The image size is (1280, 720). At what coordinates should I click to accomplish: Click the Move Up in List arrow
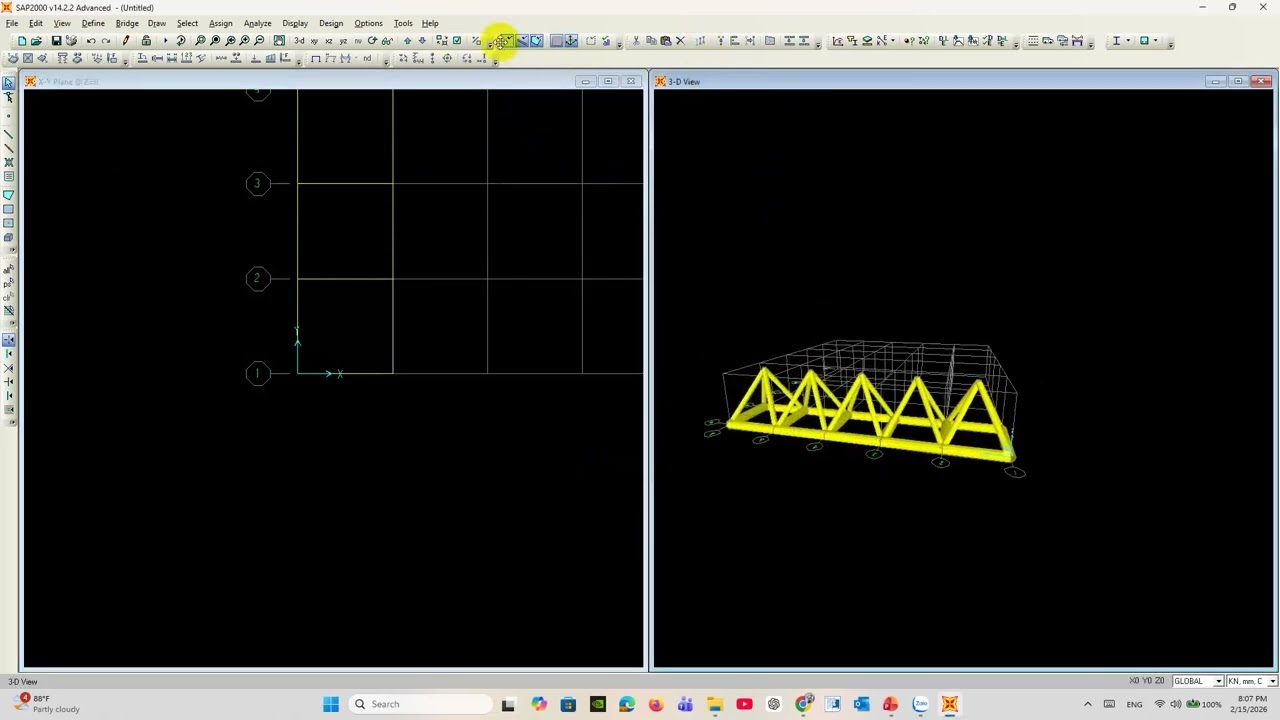[x=407, y=41]
